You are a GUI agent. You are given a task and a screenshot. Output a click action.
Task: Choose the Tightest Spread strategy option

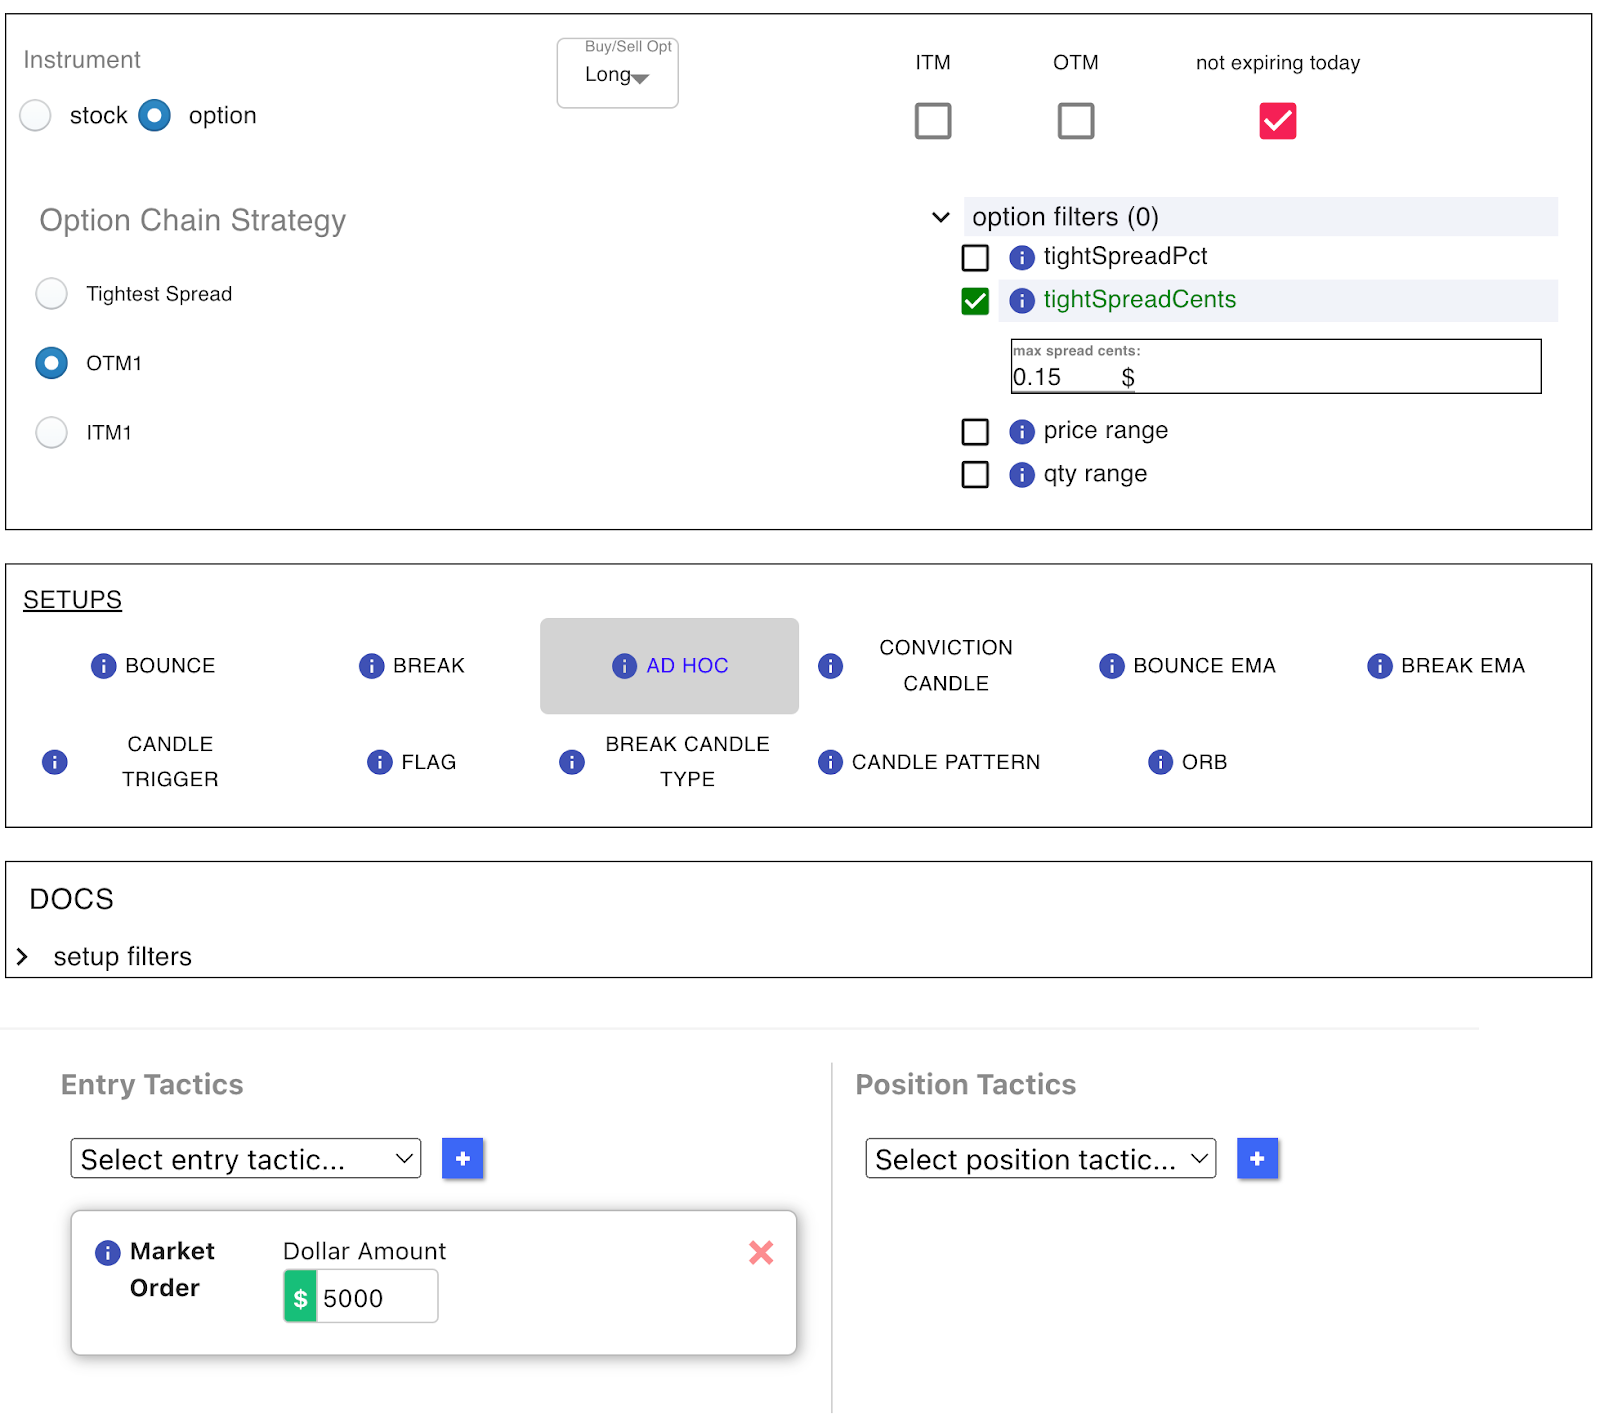pos(52,294)
